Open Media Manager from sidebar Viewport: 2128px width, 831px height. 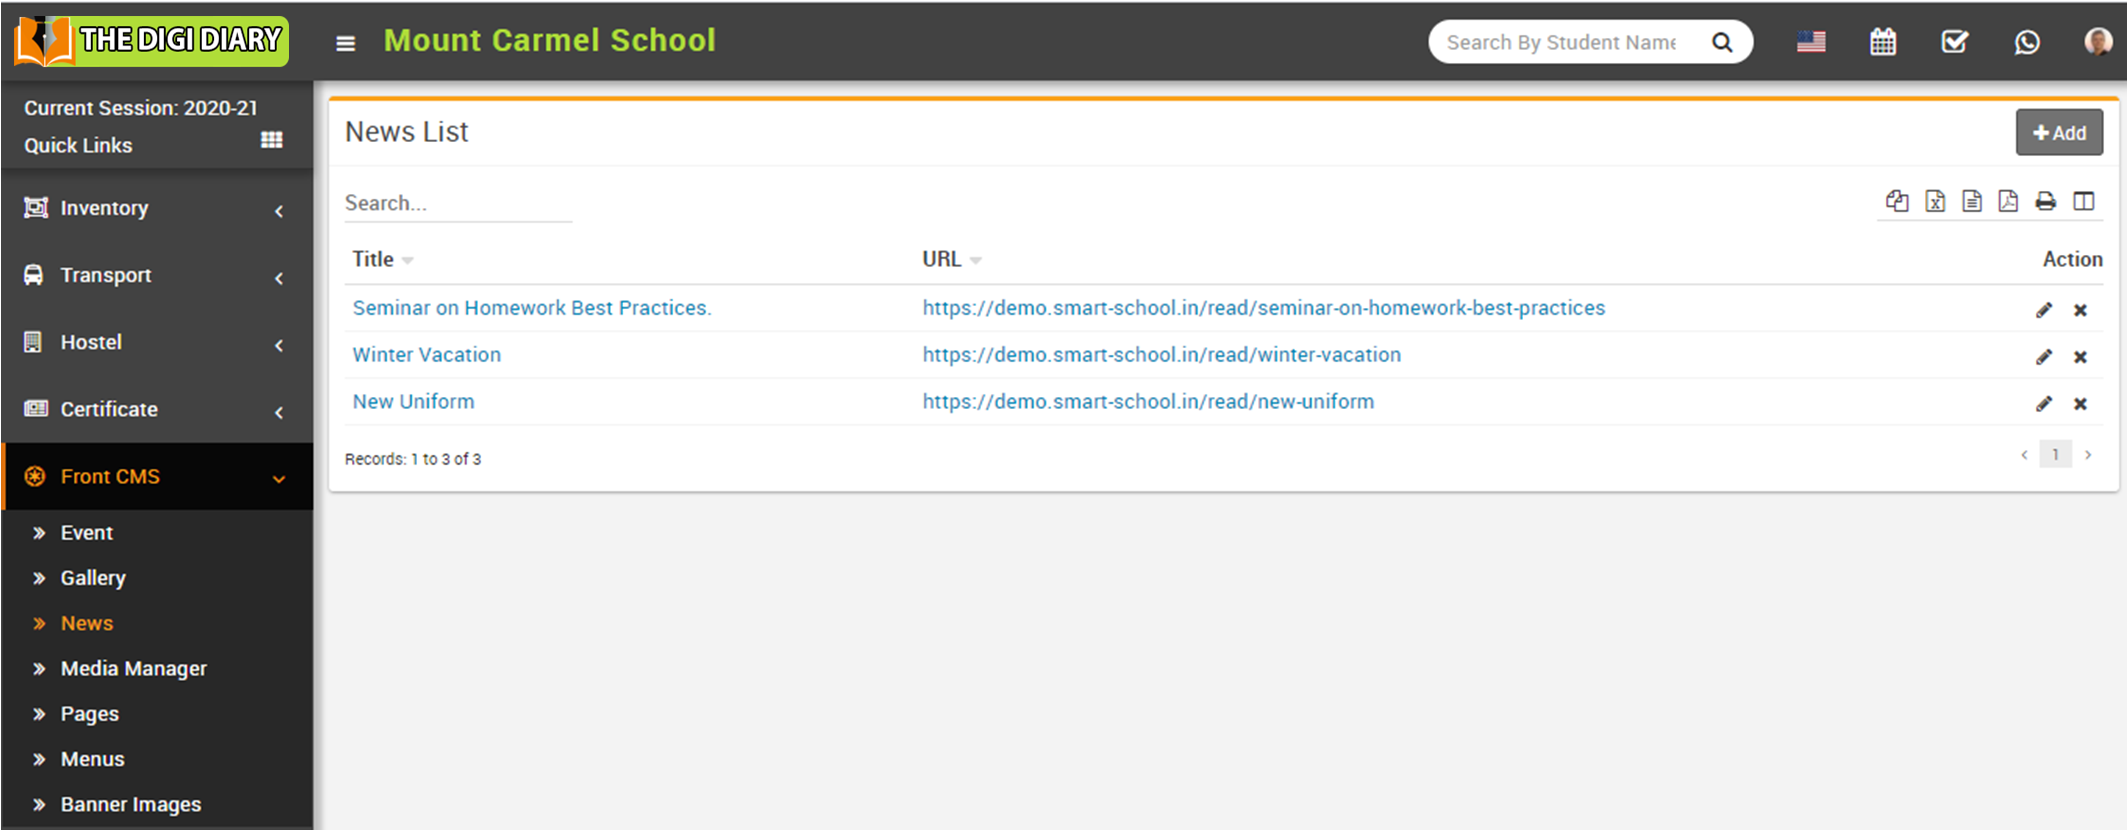pos(133,668)
